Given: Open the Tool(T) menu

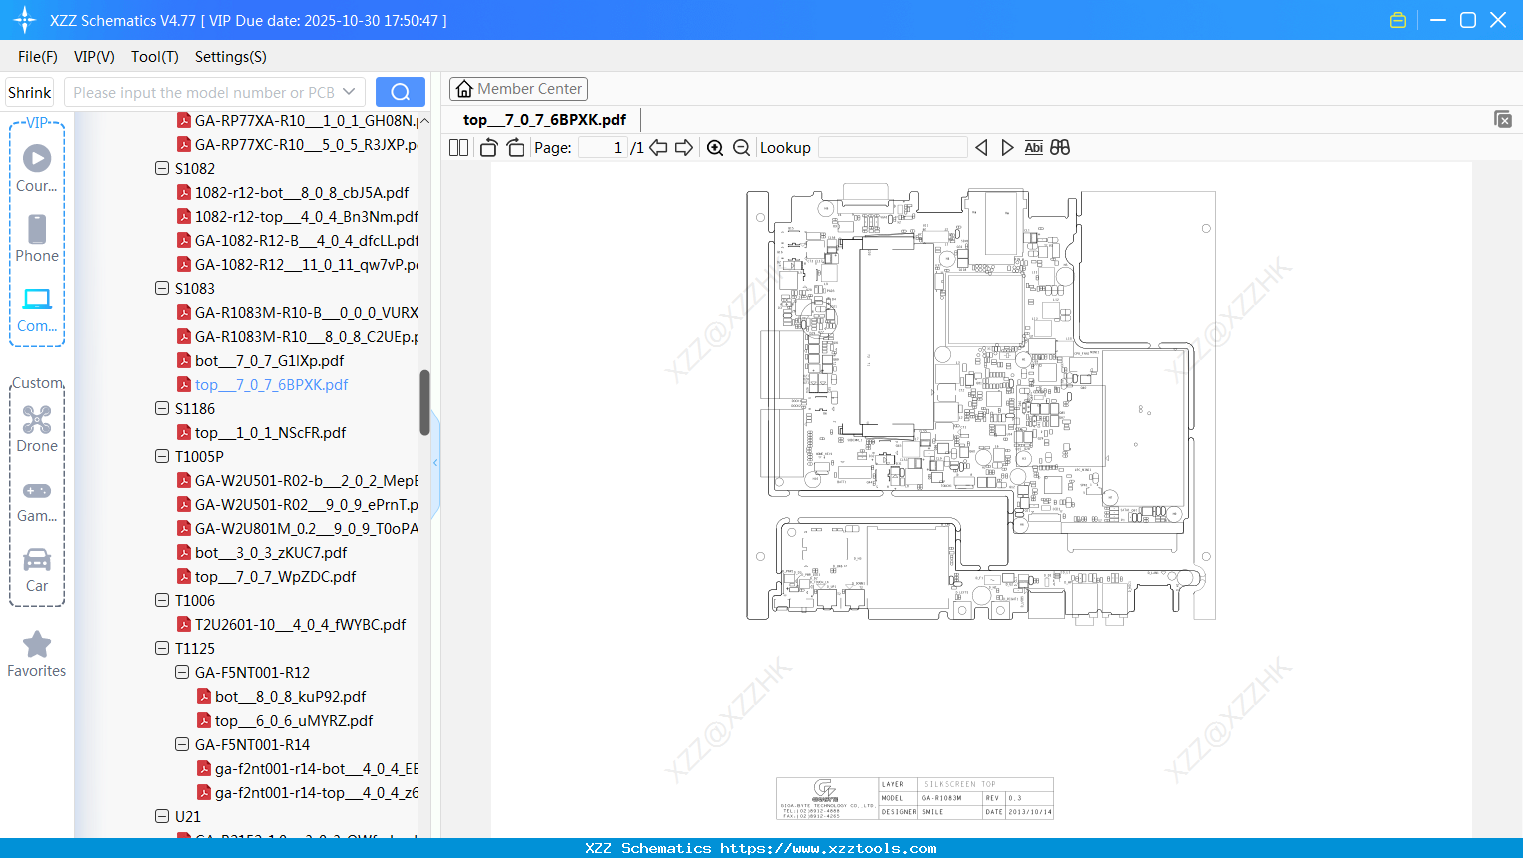Looking at the screenshot, I should pos(155,57).
